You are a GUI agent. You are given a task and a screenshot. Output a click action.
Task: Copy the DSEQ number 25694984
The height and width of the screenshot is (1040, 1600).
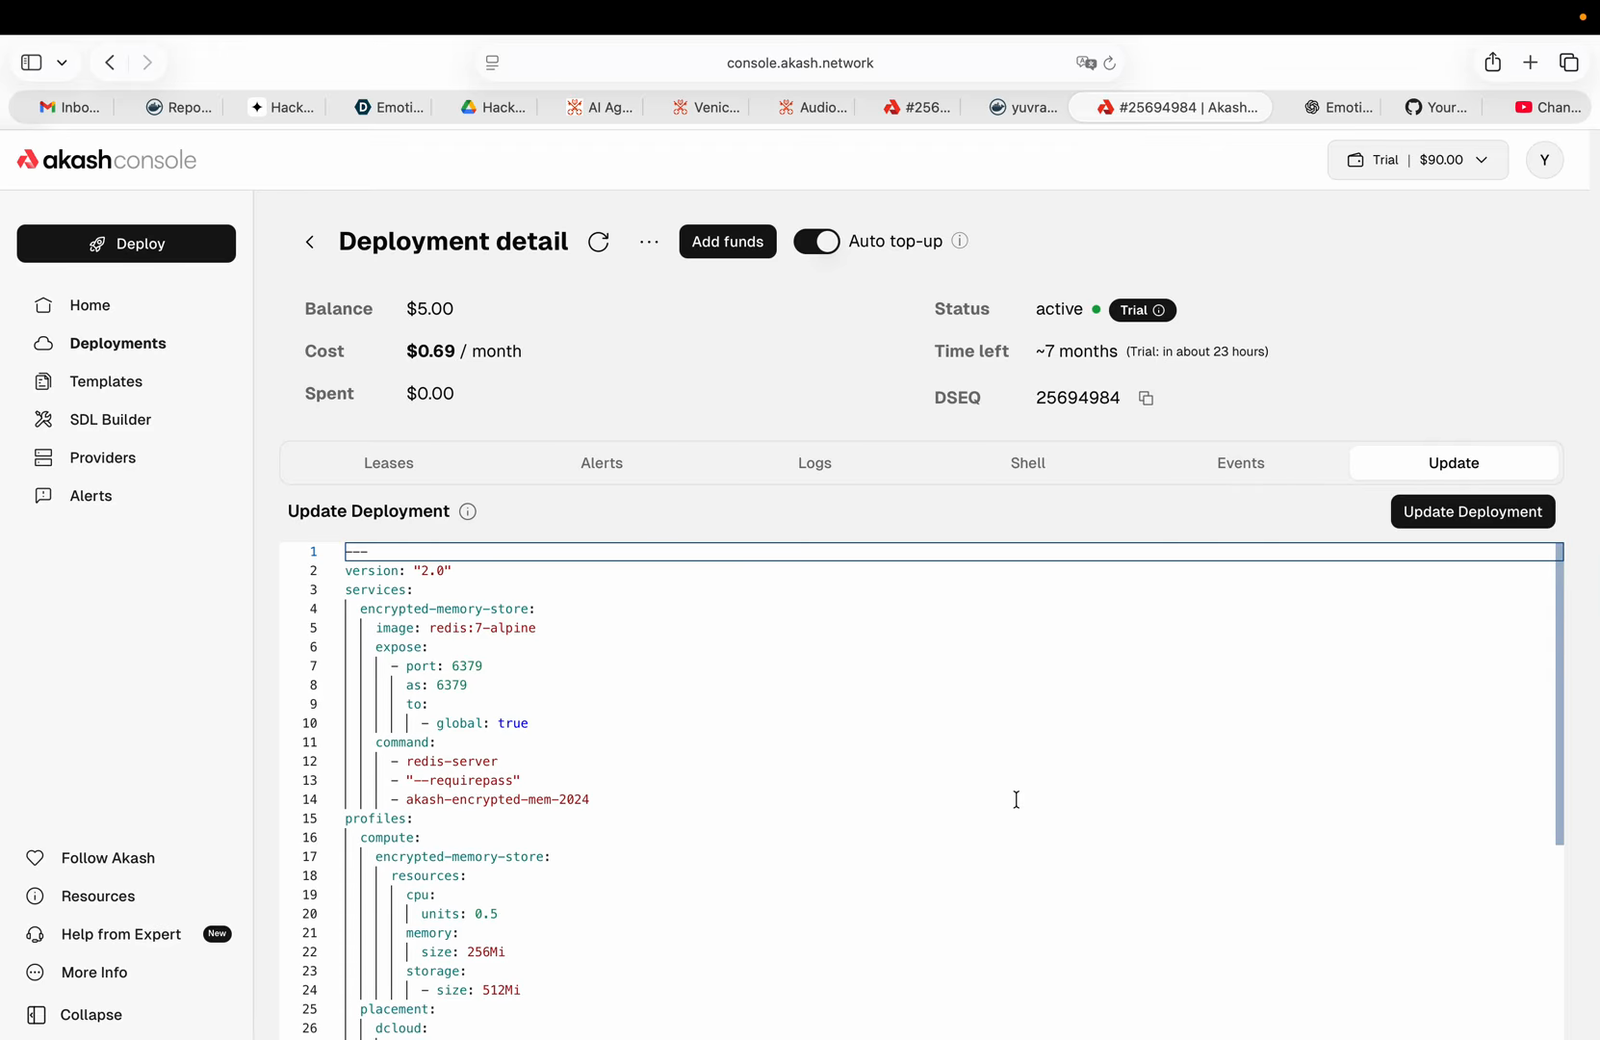click(x=1146, y=398)
